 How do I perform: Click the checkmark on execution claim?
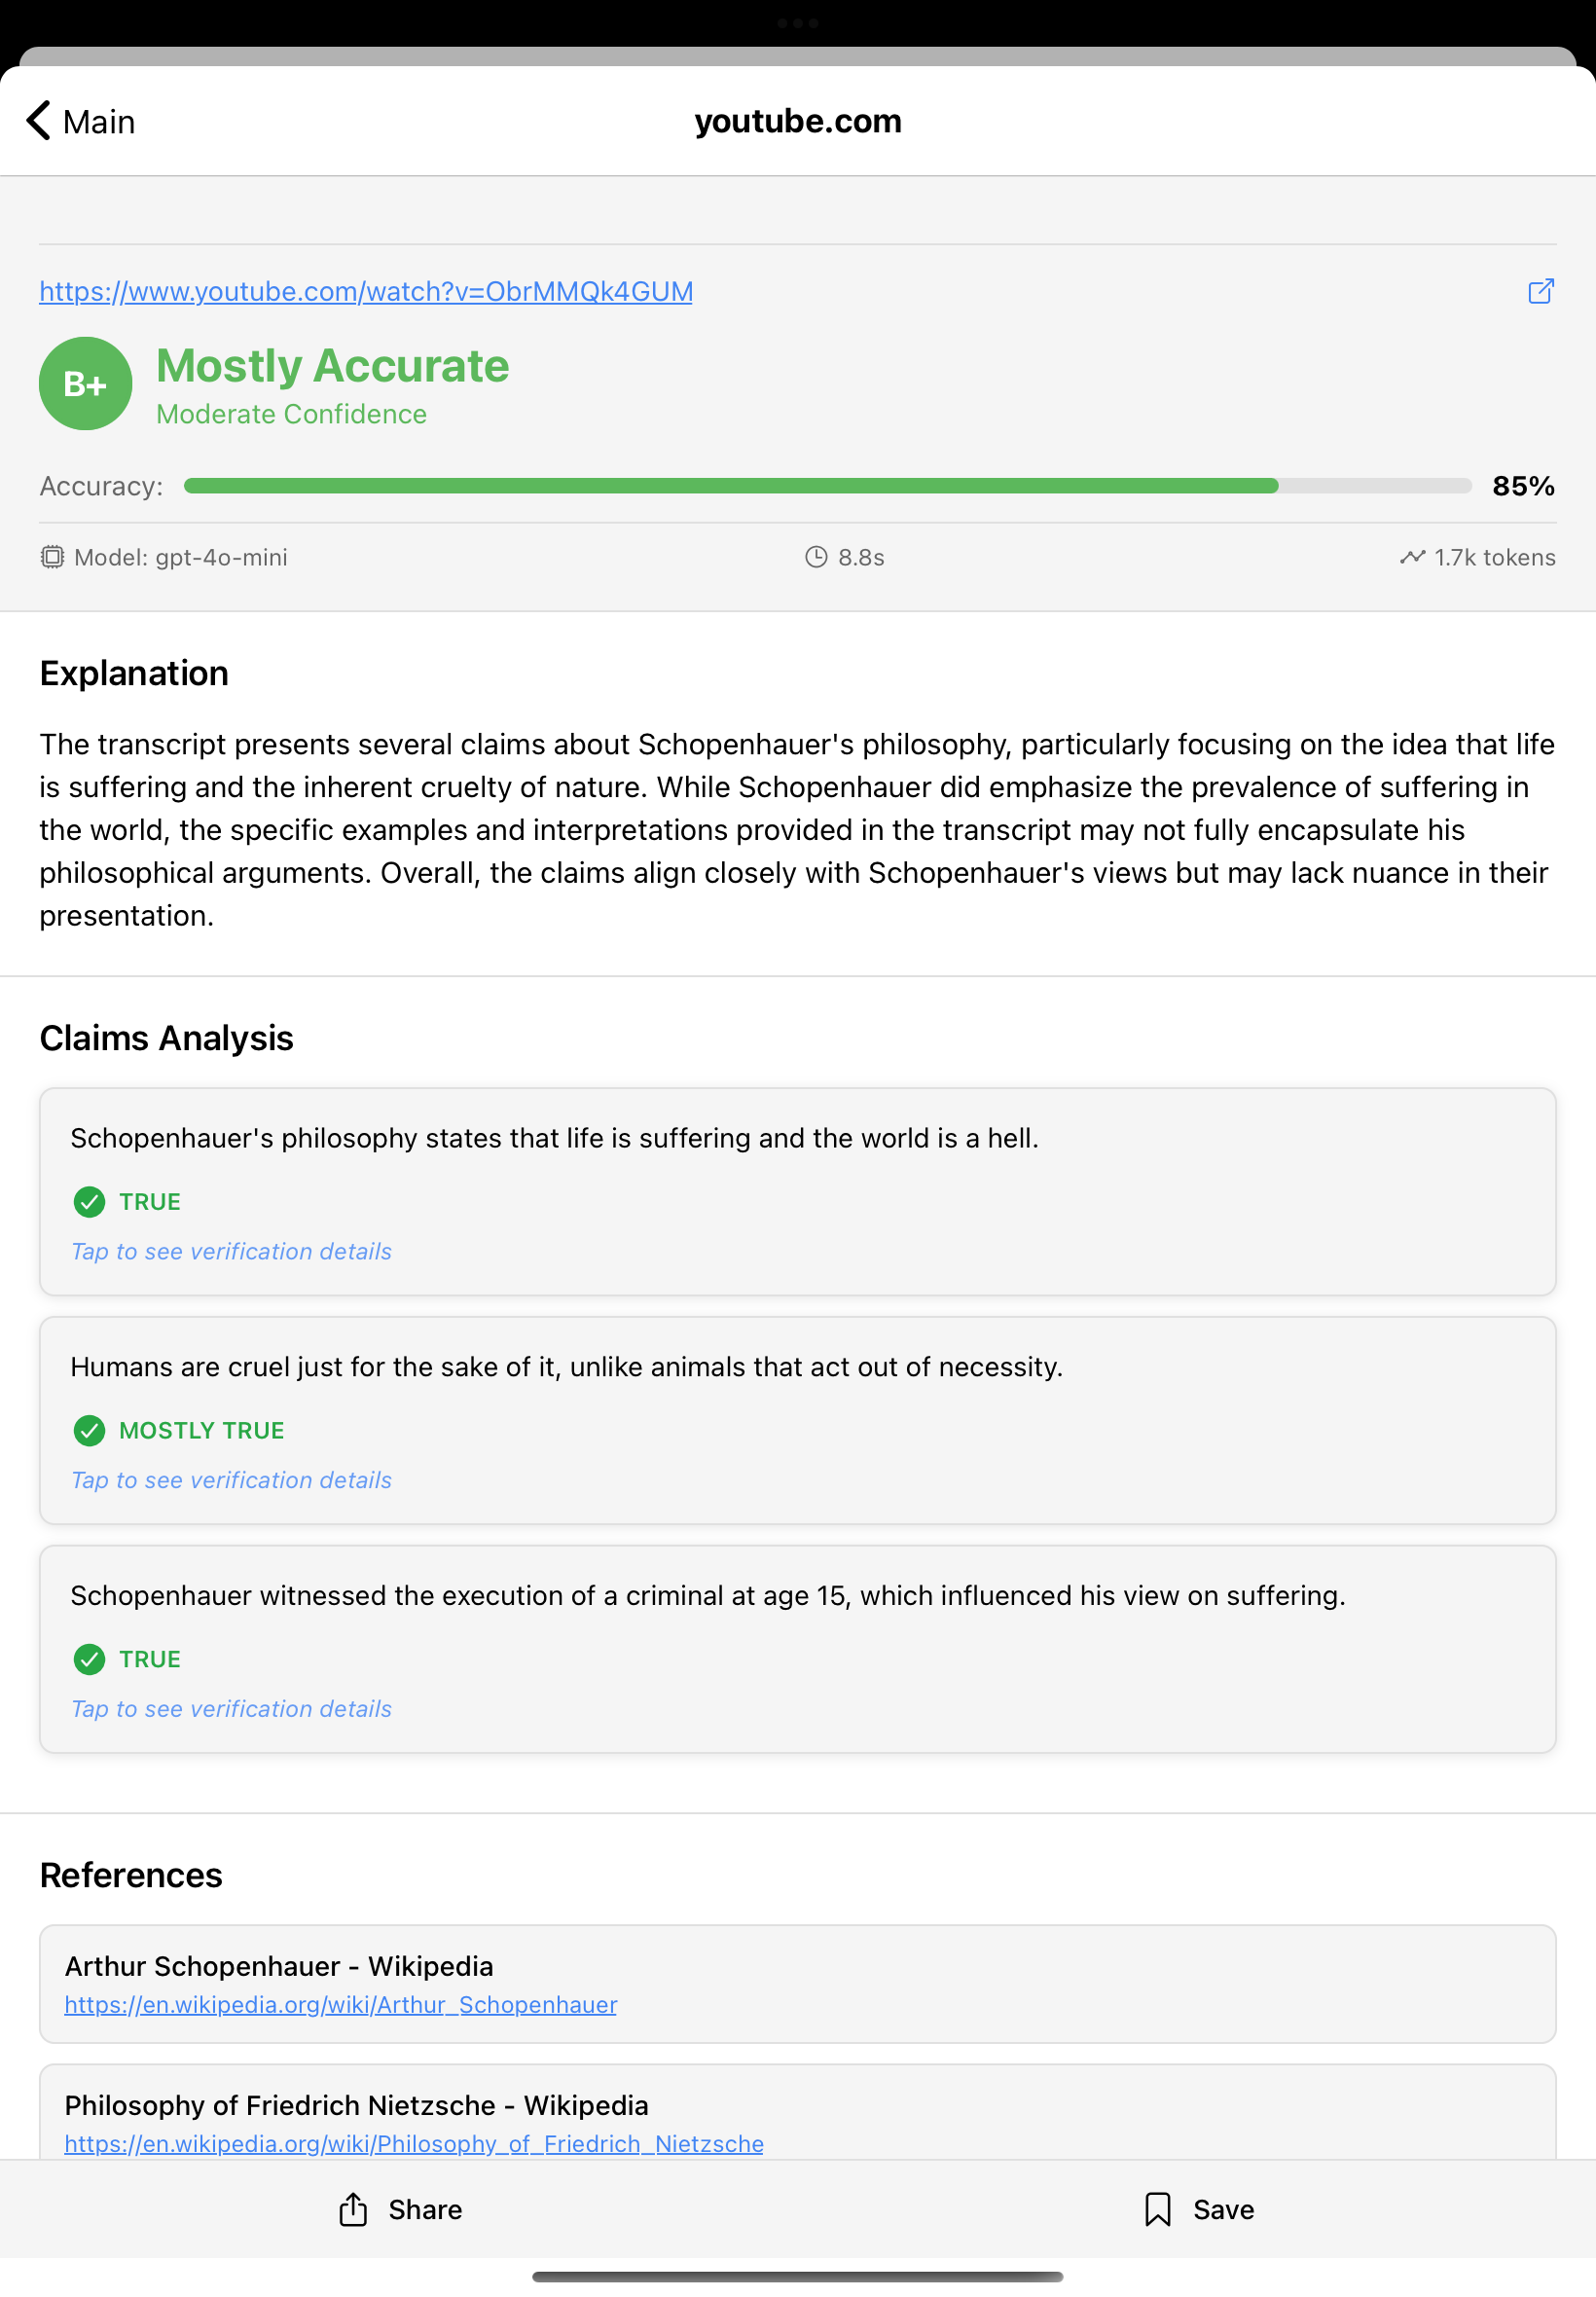pos(89,1659)
